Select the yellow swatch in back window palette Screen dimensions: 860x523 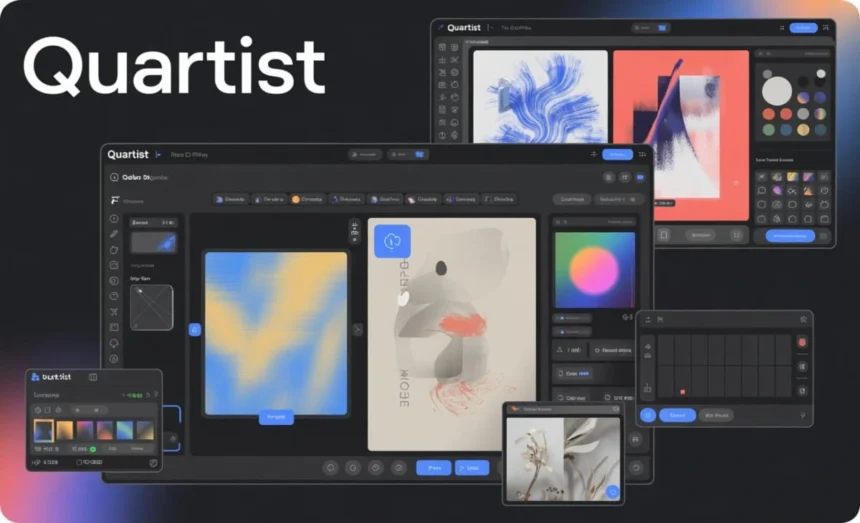tap(803, 130)
